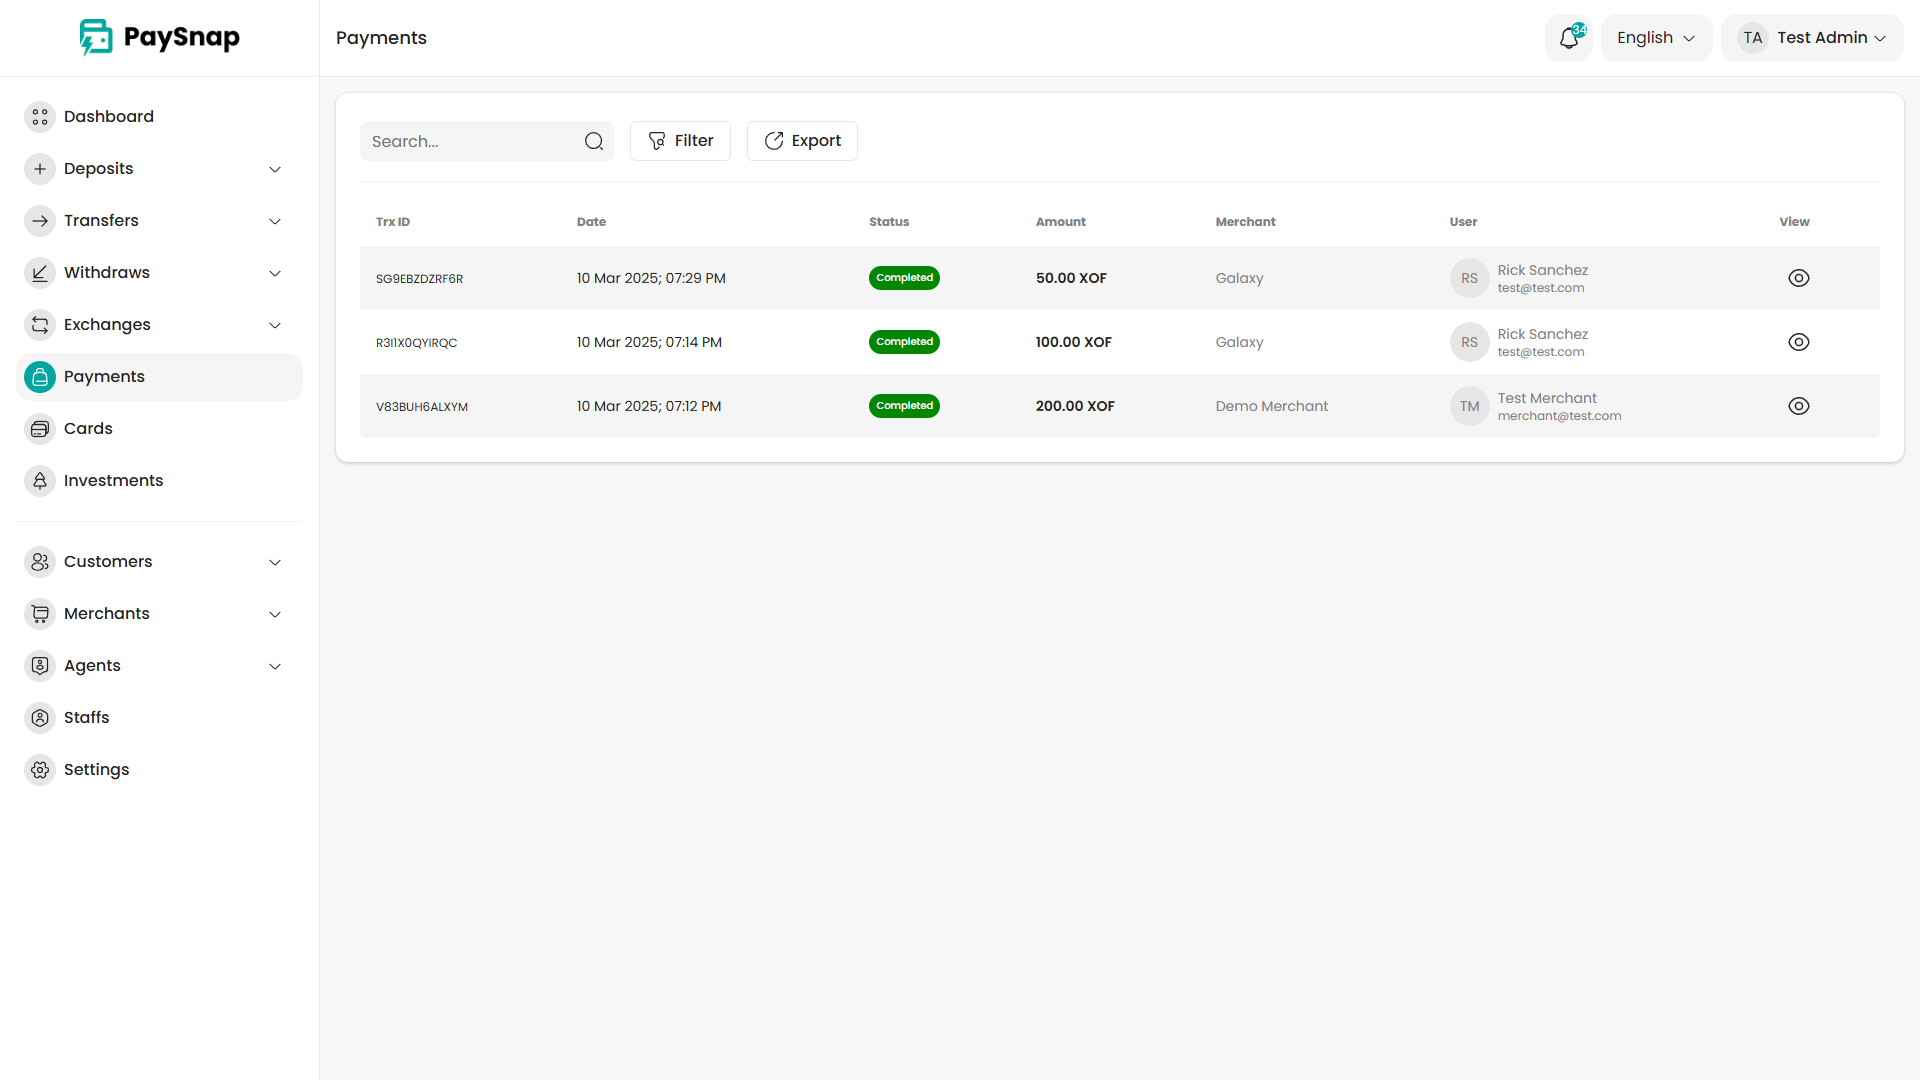1920x1080 pixels.
Task: Click the Export button
Action: point(802,141)
